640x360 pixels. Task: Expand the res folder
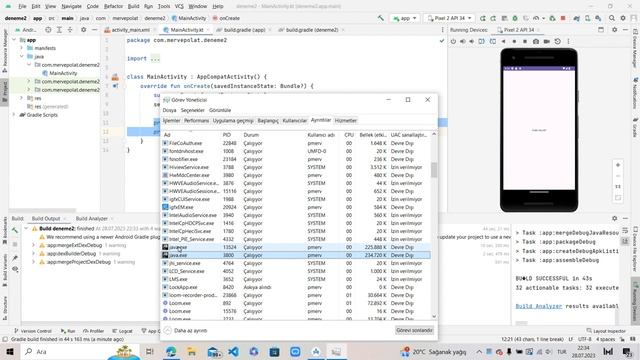click(22, 98)
